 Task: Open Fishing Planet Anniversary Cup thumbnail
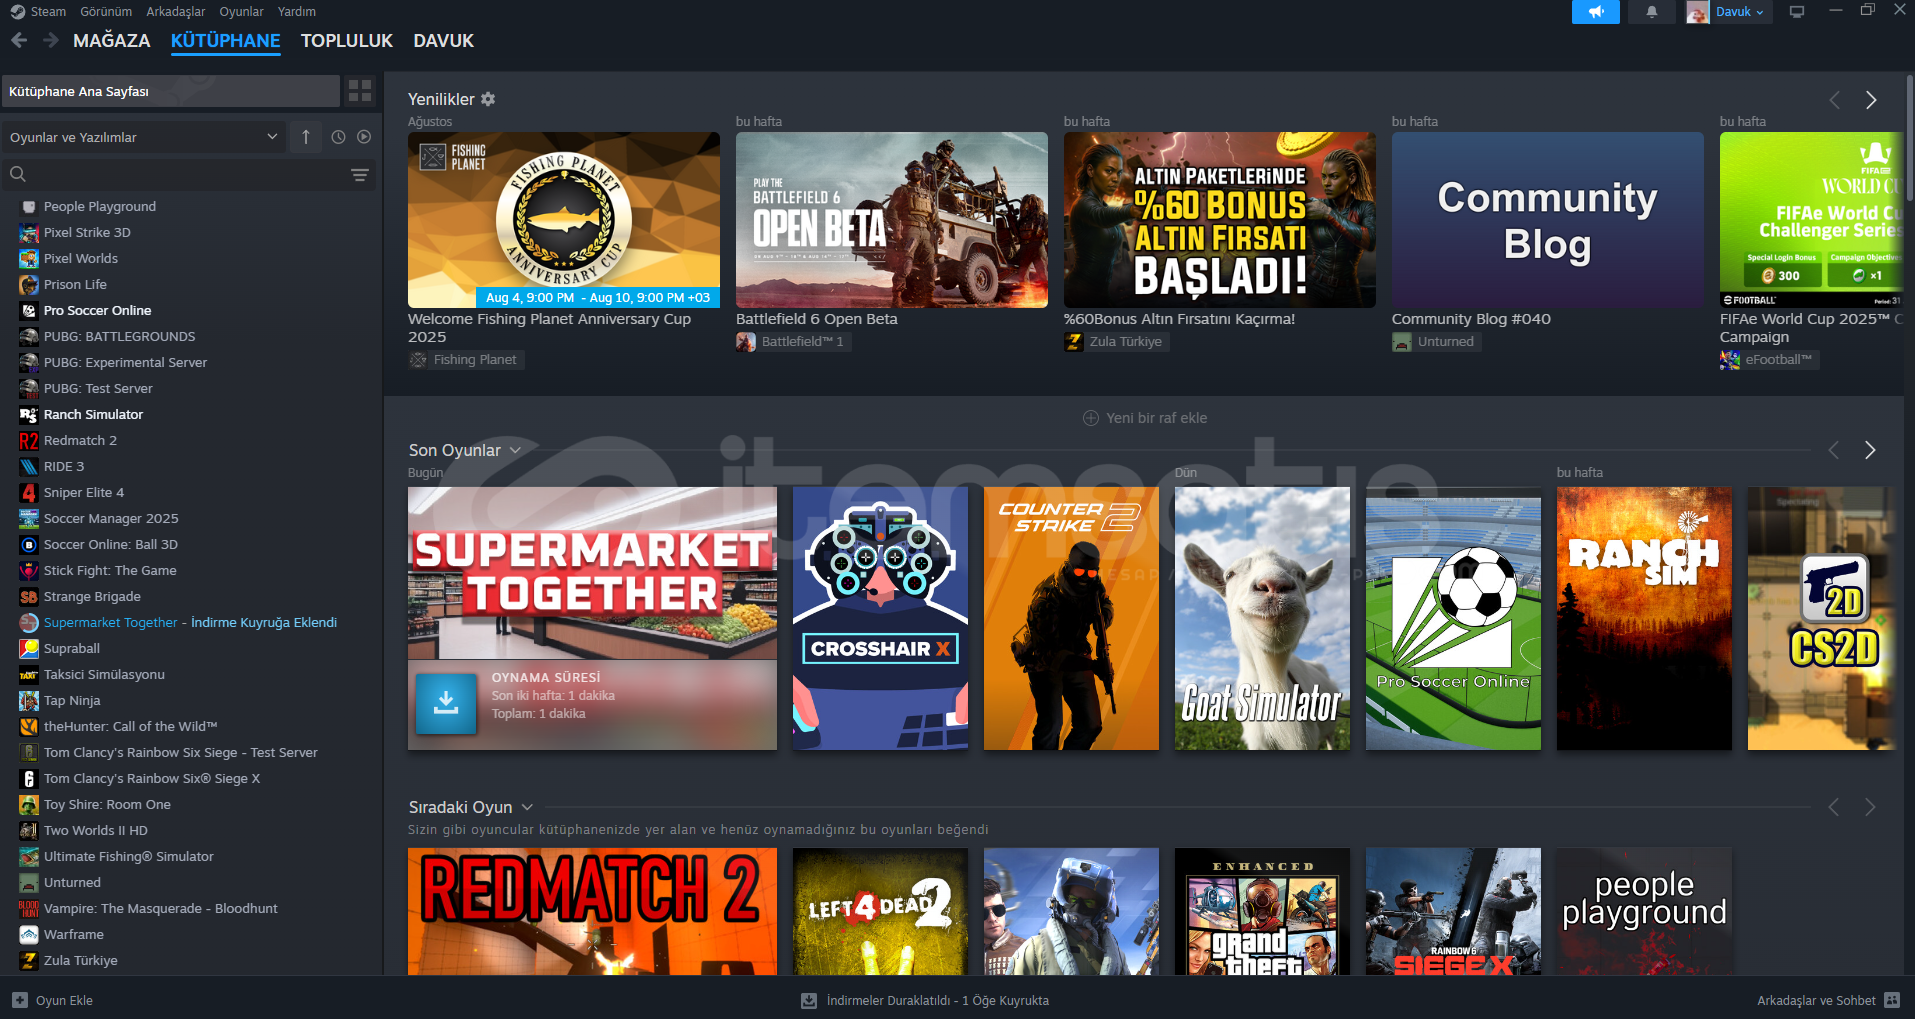pos(563,220)
